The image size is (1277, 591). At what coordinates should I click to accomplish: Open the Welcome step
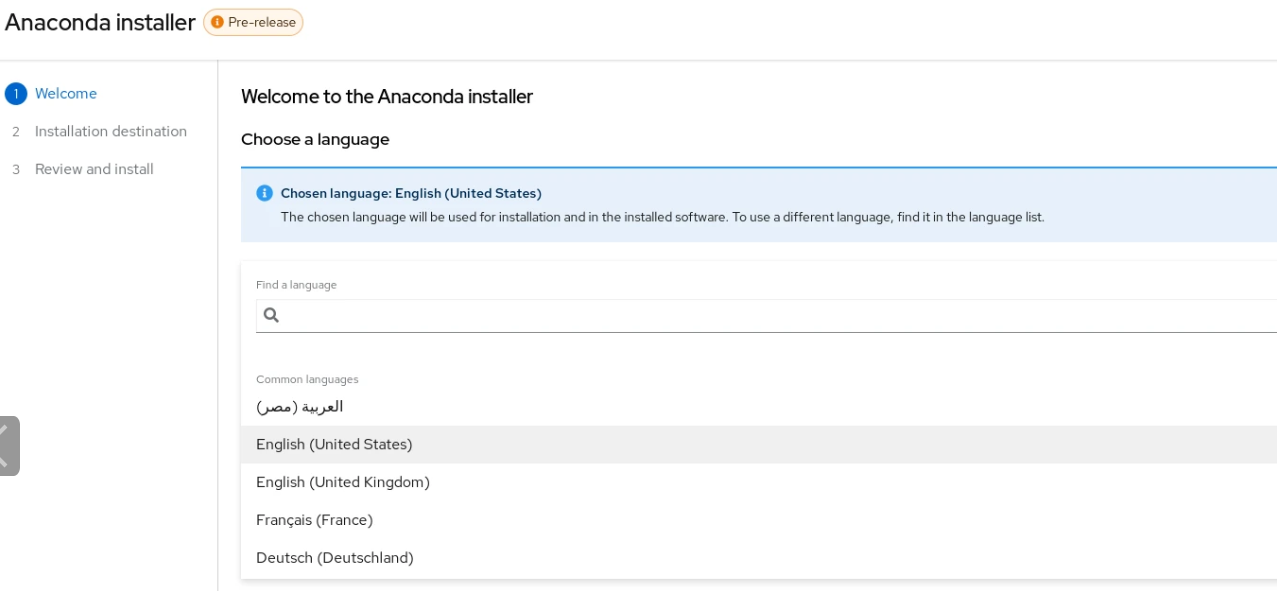pos(66,94)
